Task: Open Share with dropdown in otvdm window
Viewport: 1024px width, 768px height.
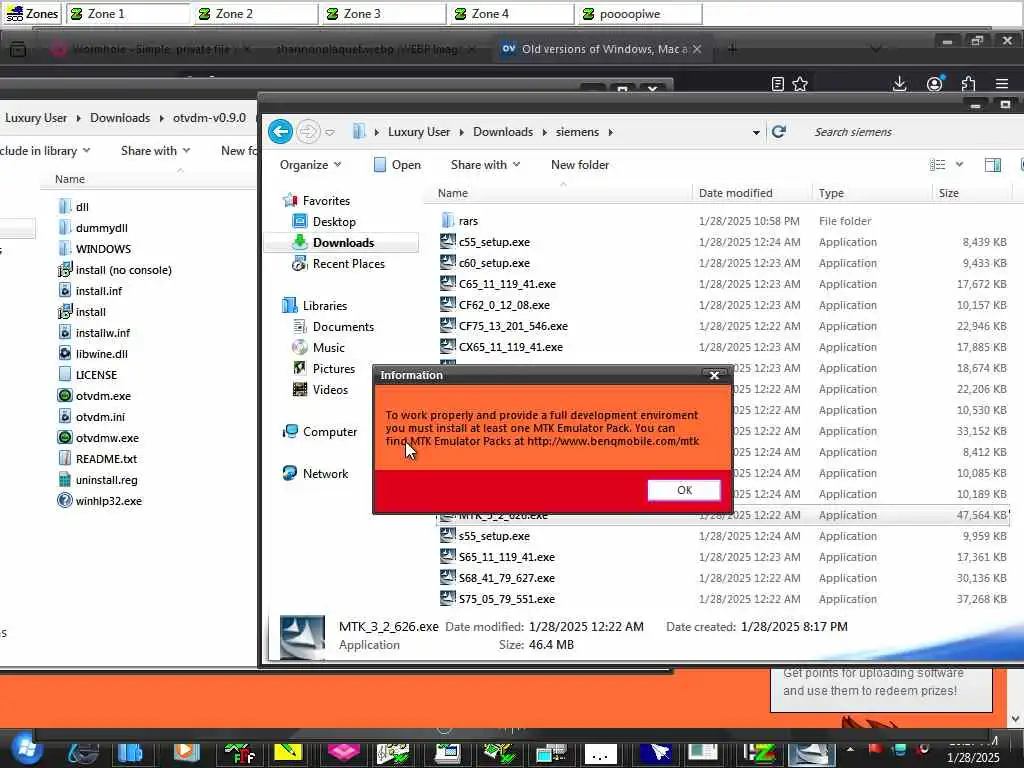Action: click(155, 151)
